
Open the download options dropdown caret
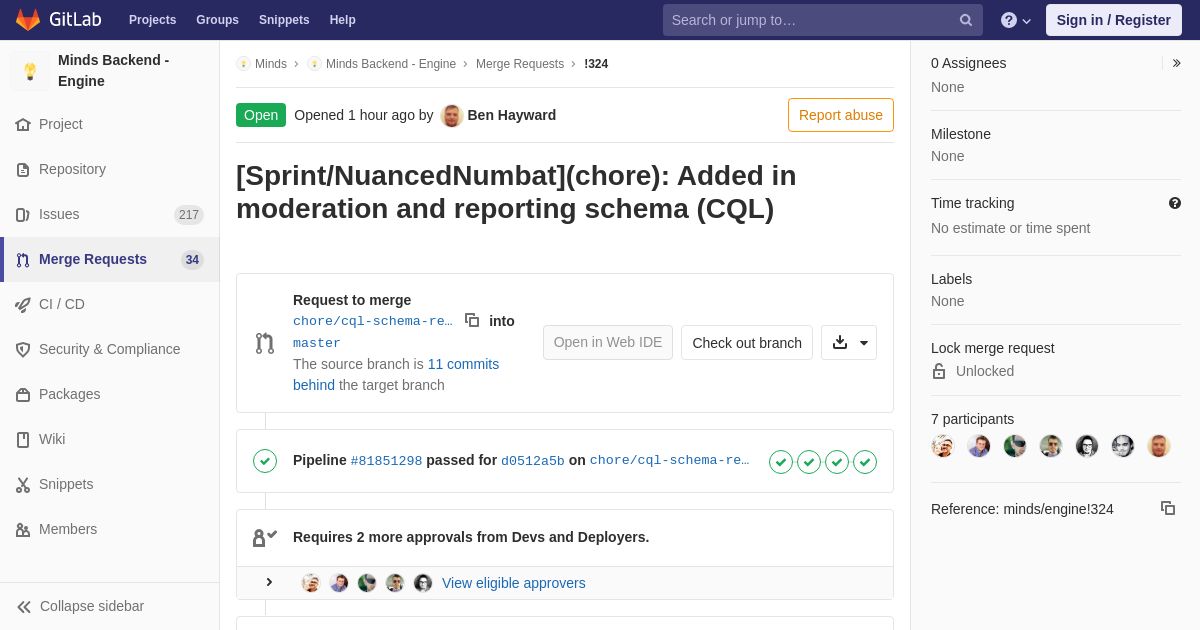pos(864,343)
